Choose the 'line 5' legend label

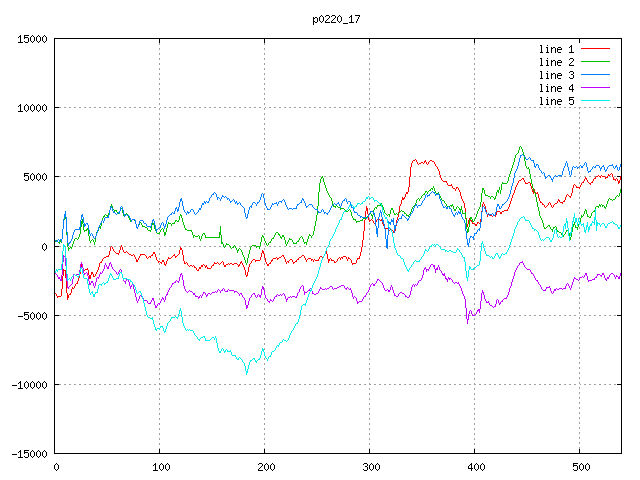(556, 101)
